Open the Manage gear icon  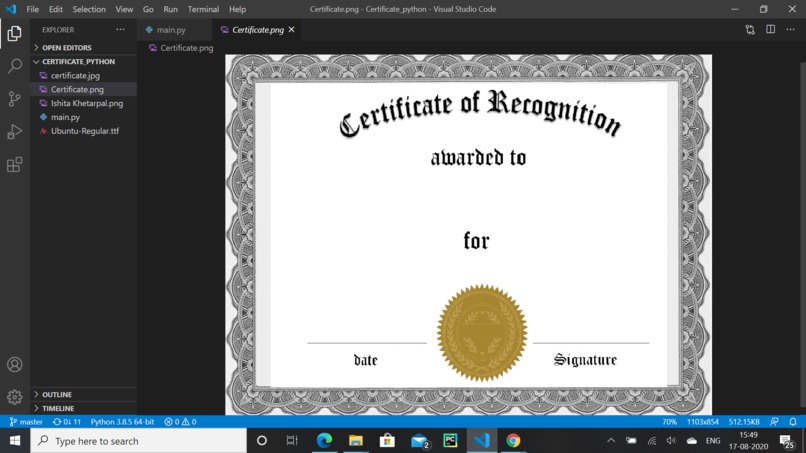click(x=14, y=397)
